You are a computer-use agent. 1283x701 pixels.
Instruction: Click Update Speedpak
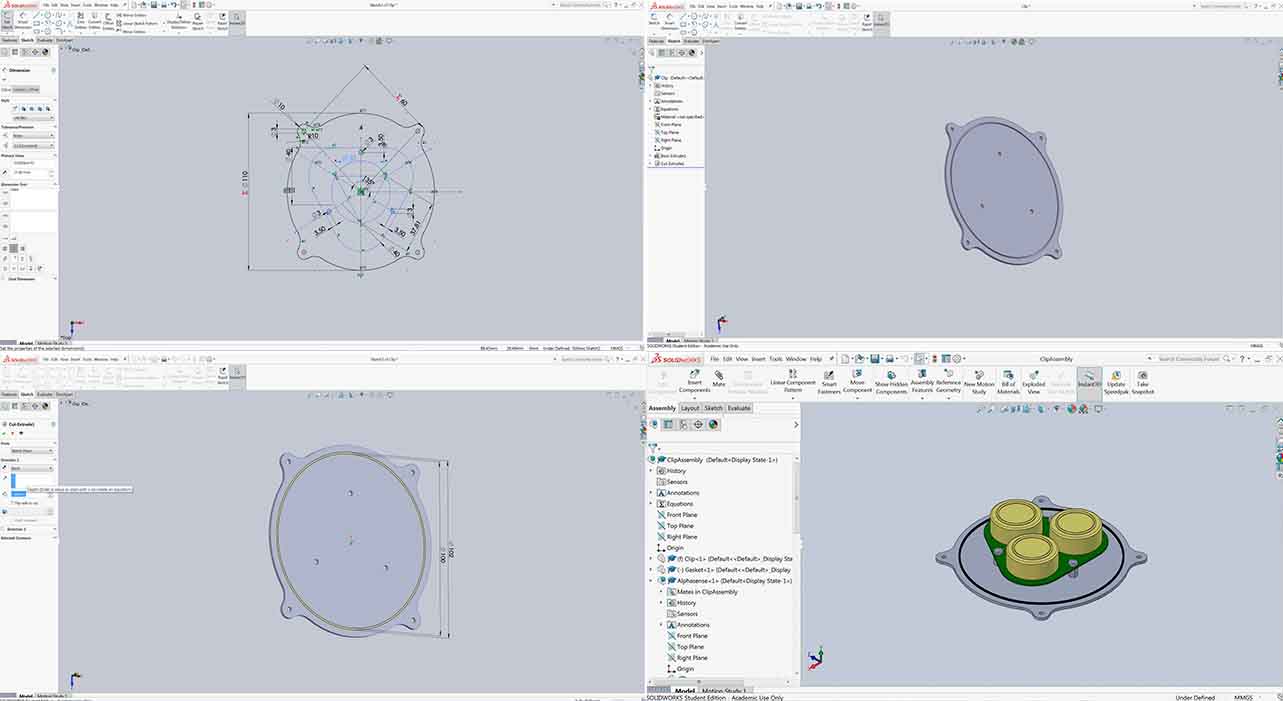tap(1116, 383)
